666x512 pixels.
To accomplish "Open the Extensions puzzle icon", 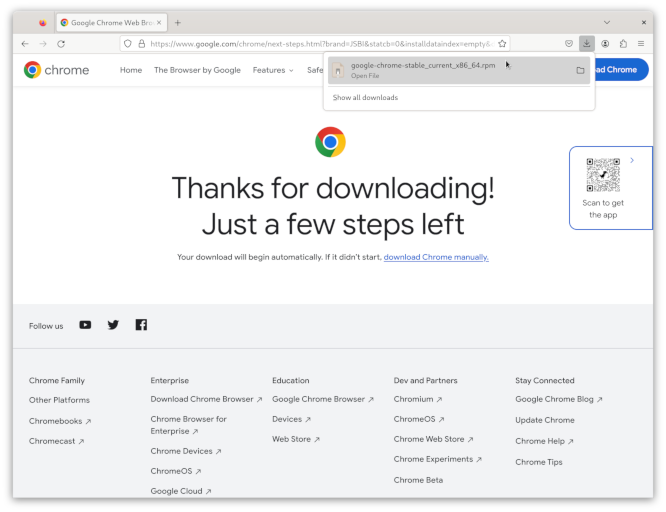I will click(x=623, y=44).
